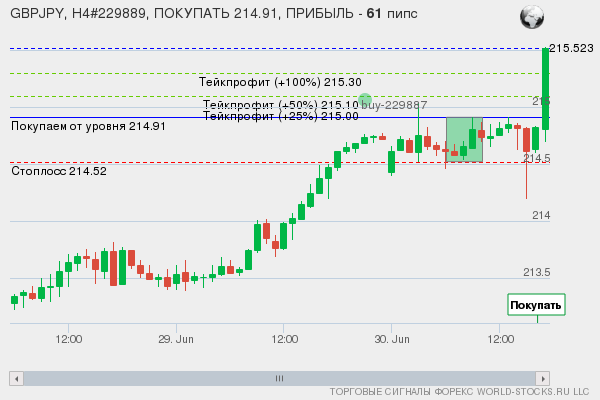
Task: Click the buy-229887 text label
Action: pos(394,105)
